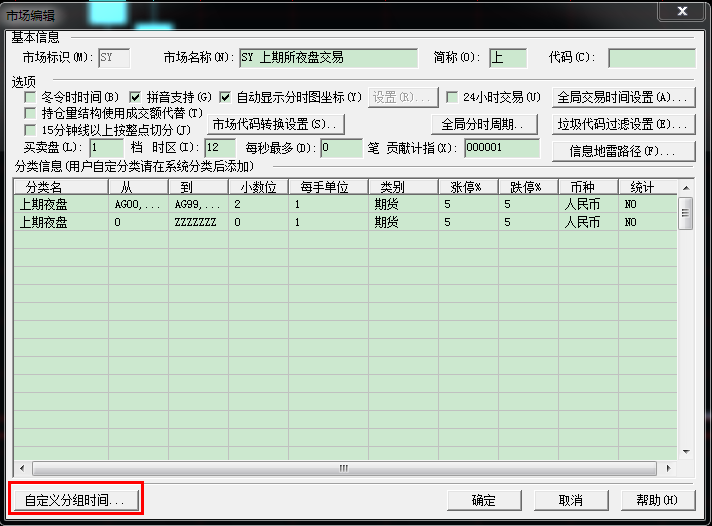
Task: Edit the 每秒最多 笔 field
Action: tap(341, 148)
